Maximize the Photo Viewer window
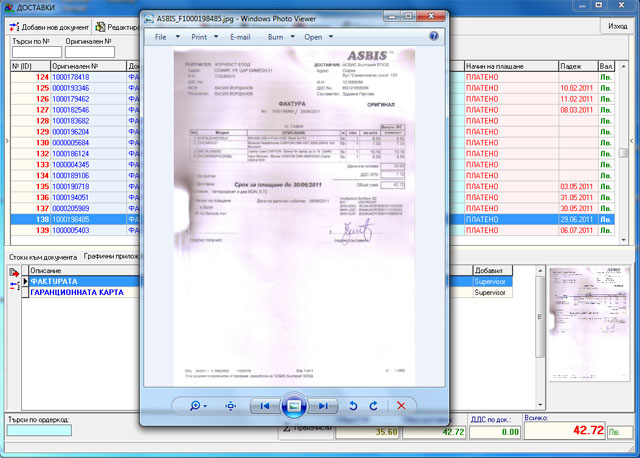The image size is (640, 458). pos(408,16)
